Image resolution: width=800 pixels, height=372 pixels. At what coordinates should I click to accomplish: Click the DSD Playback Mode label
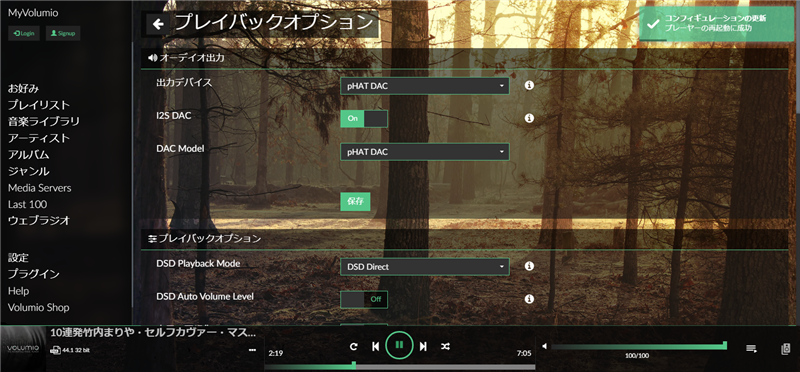[x=198, y=263]
